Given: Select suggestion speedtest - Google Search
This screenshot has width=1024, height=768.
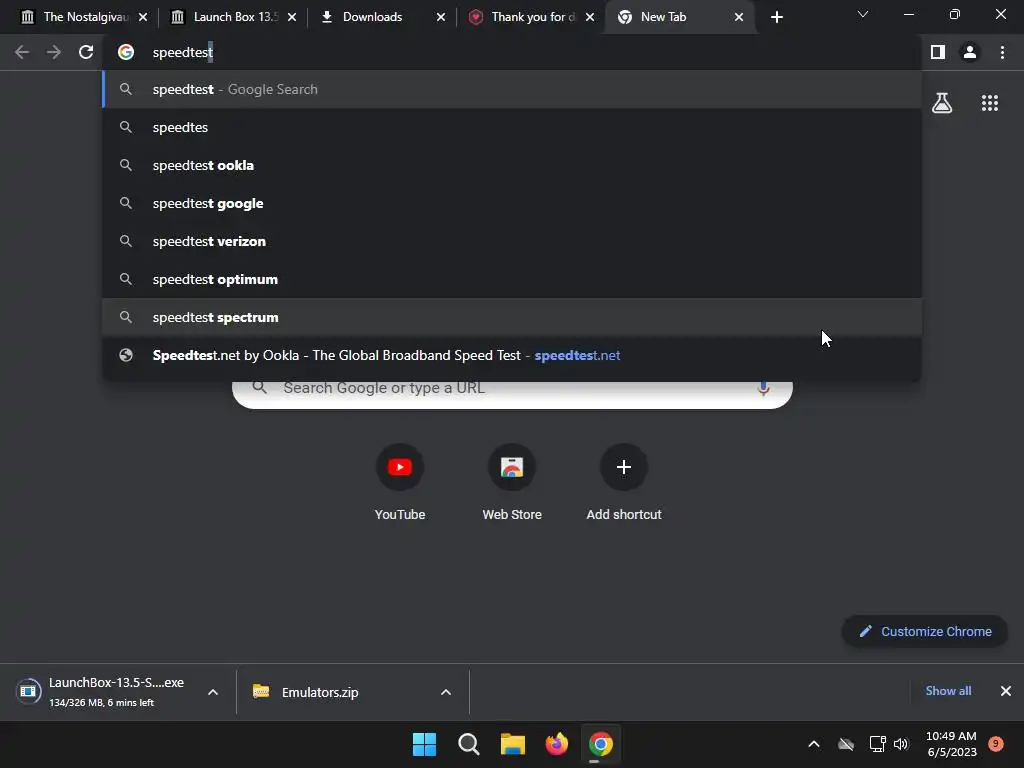Looking at the screenshot, I should (512, 89).
